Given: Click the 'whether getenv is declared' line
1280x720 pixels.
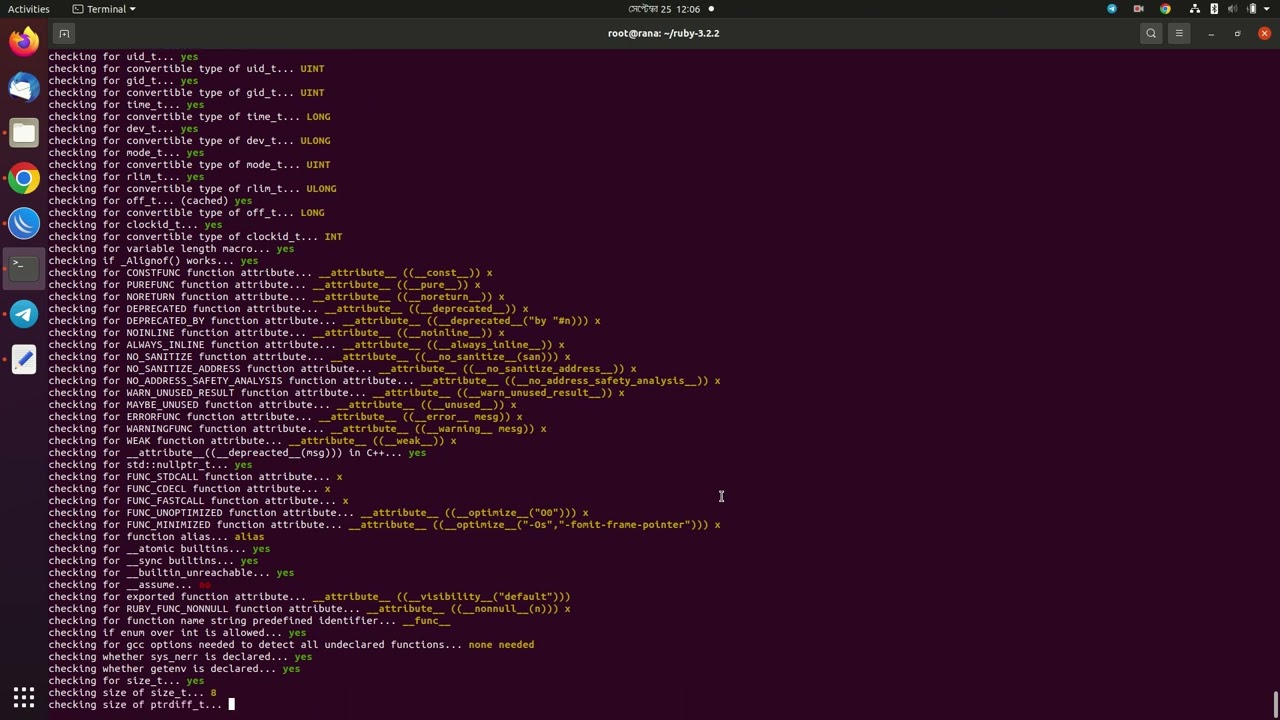Looking at the screenshot, I should pyautogui.click(x=174, y=669).
